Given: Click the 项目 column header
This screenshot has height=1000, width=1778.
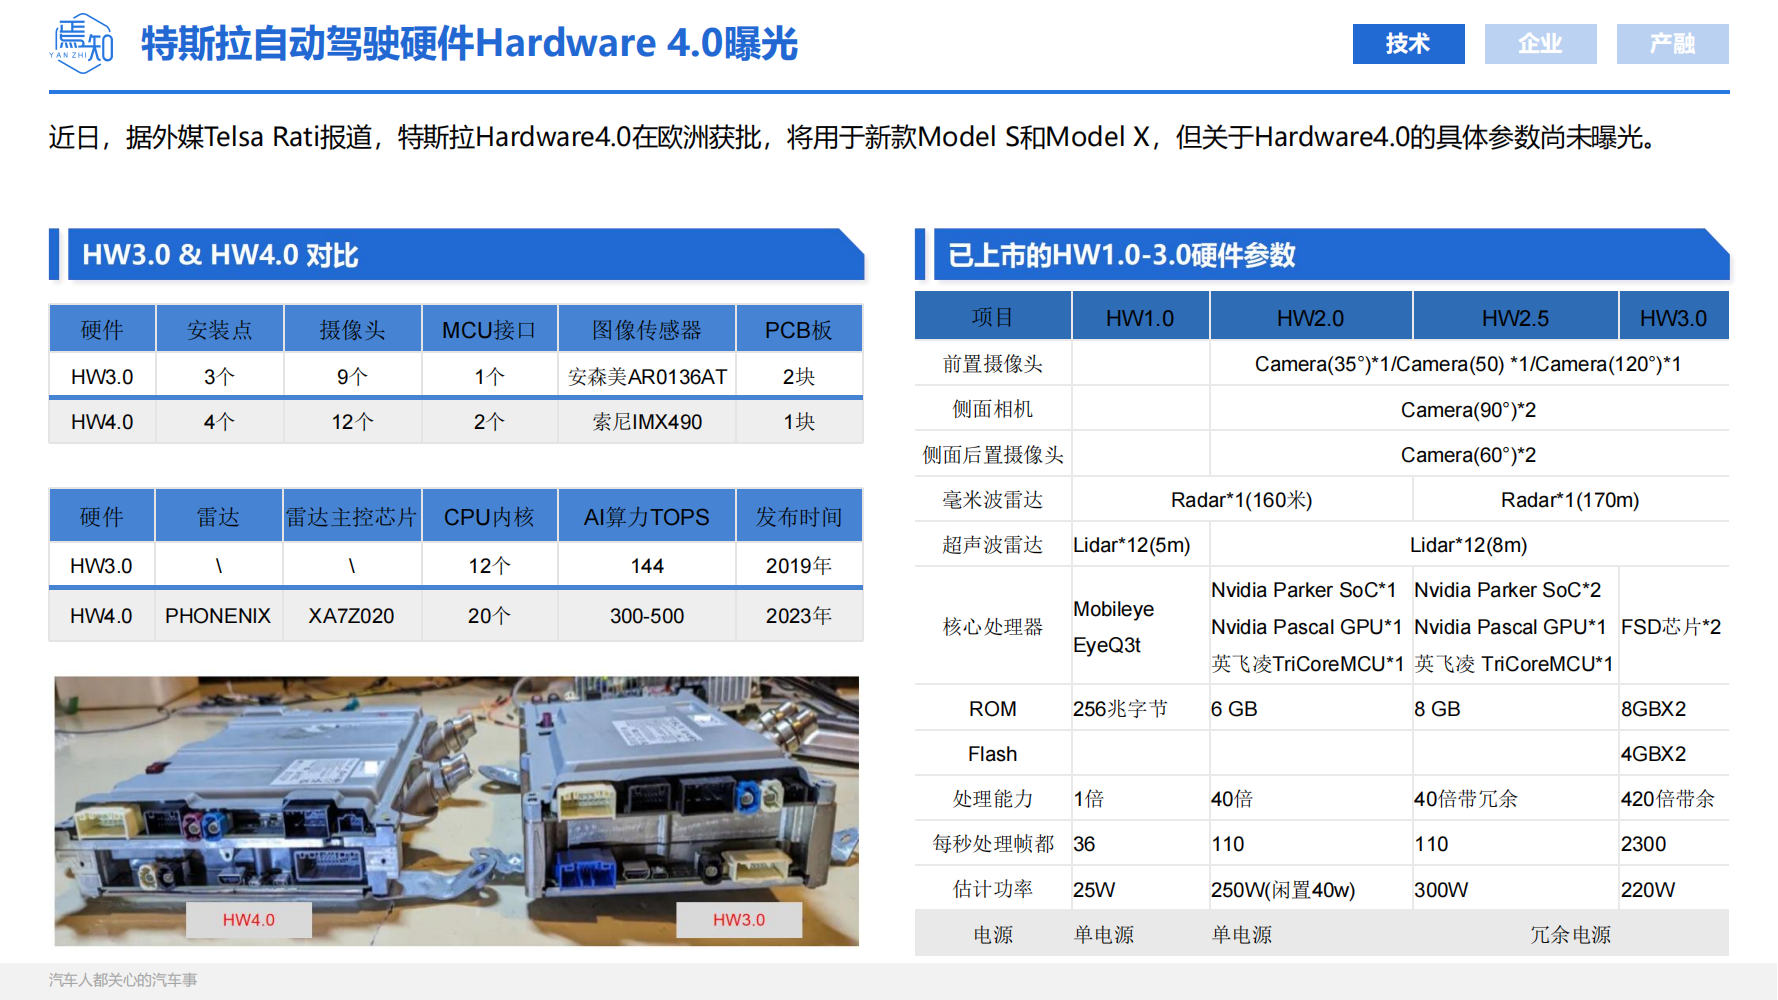Looking at the screenshot, I should pos(992,317).
